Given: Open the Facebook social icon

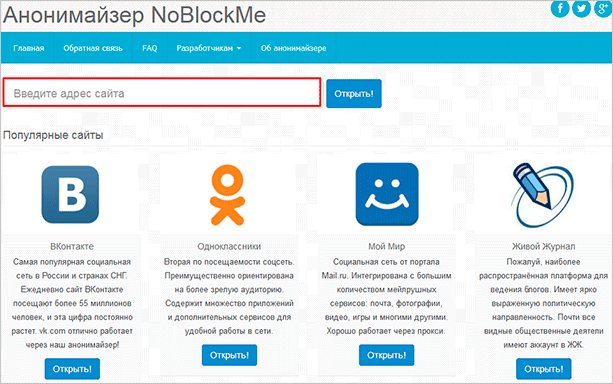Looking at the screenshot, I should (x=560, y=8).
